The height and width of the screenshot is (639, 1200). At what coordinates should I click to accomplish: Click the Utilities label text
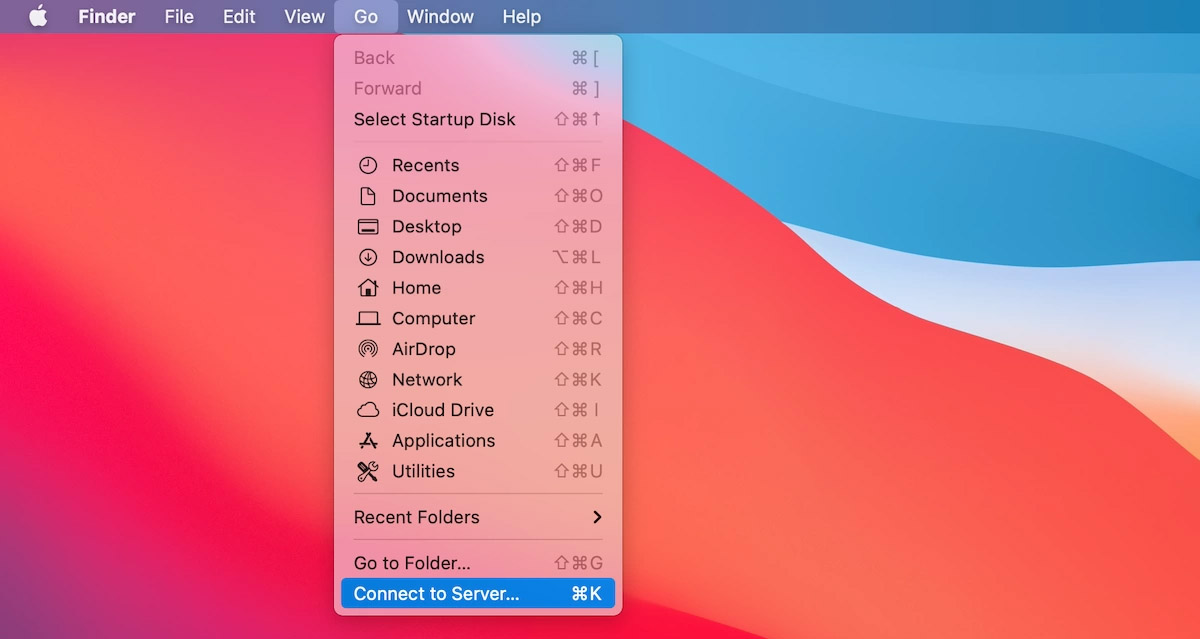(423, 471)
